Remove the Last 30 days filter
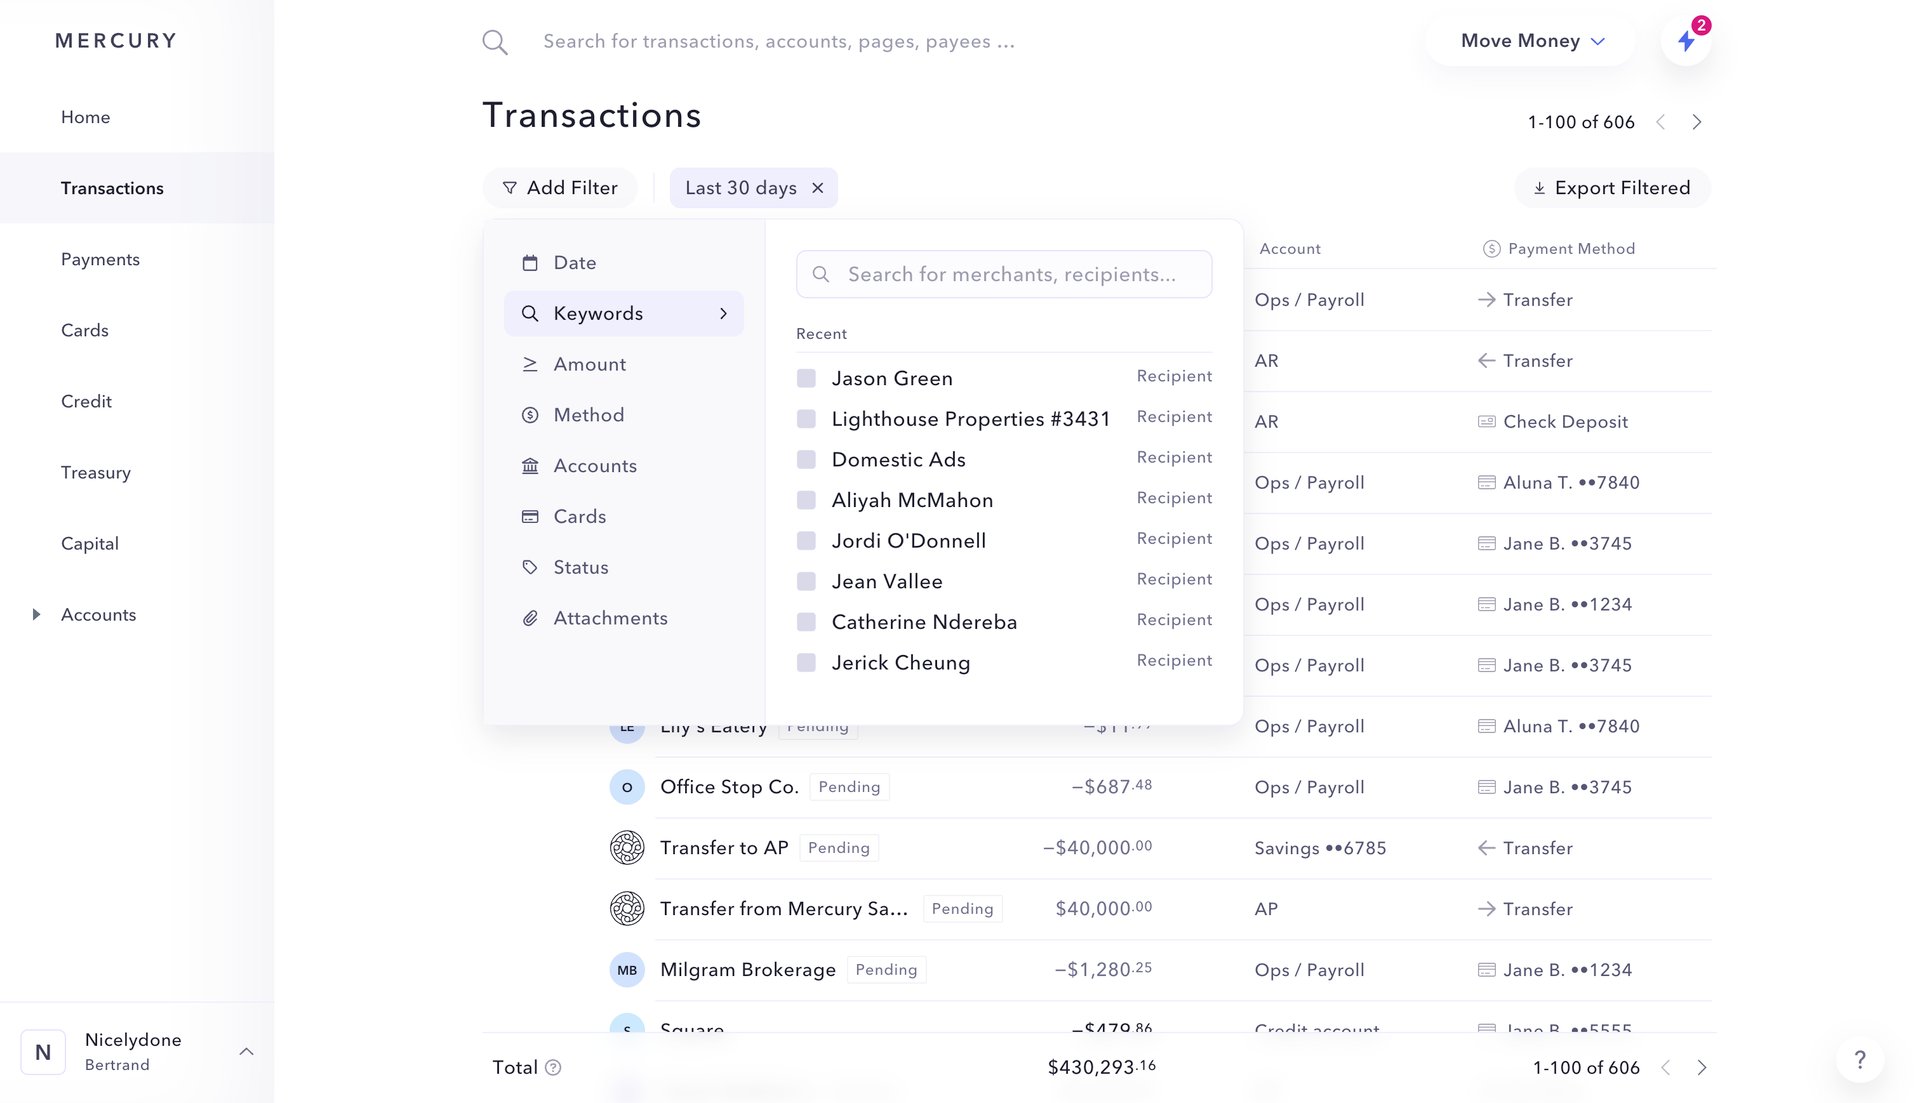 pyautogui.click(x=817, y=187)
